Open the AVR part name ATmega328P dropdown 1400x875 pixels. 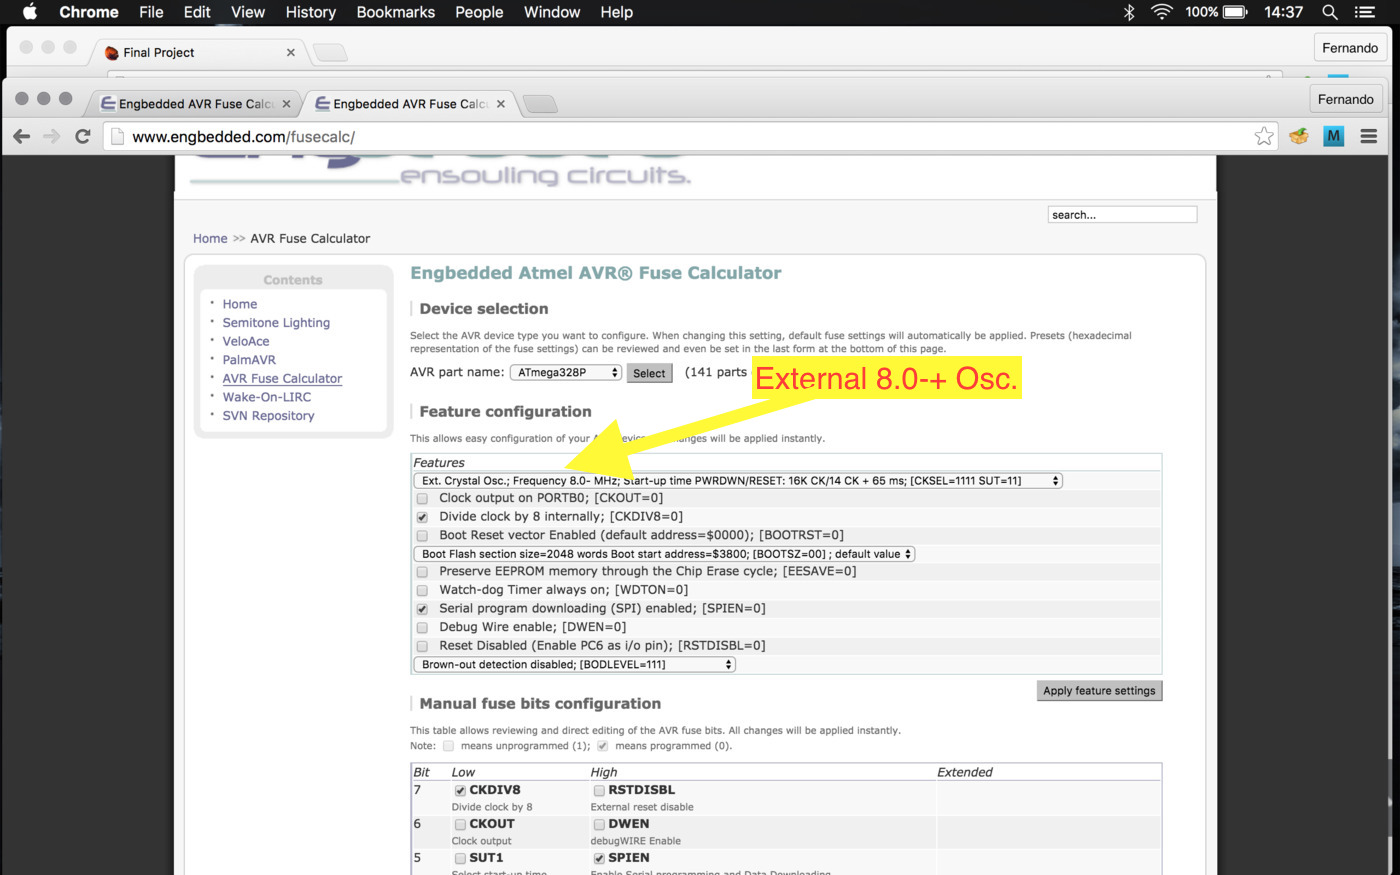(566, 372)
